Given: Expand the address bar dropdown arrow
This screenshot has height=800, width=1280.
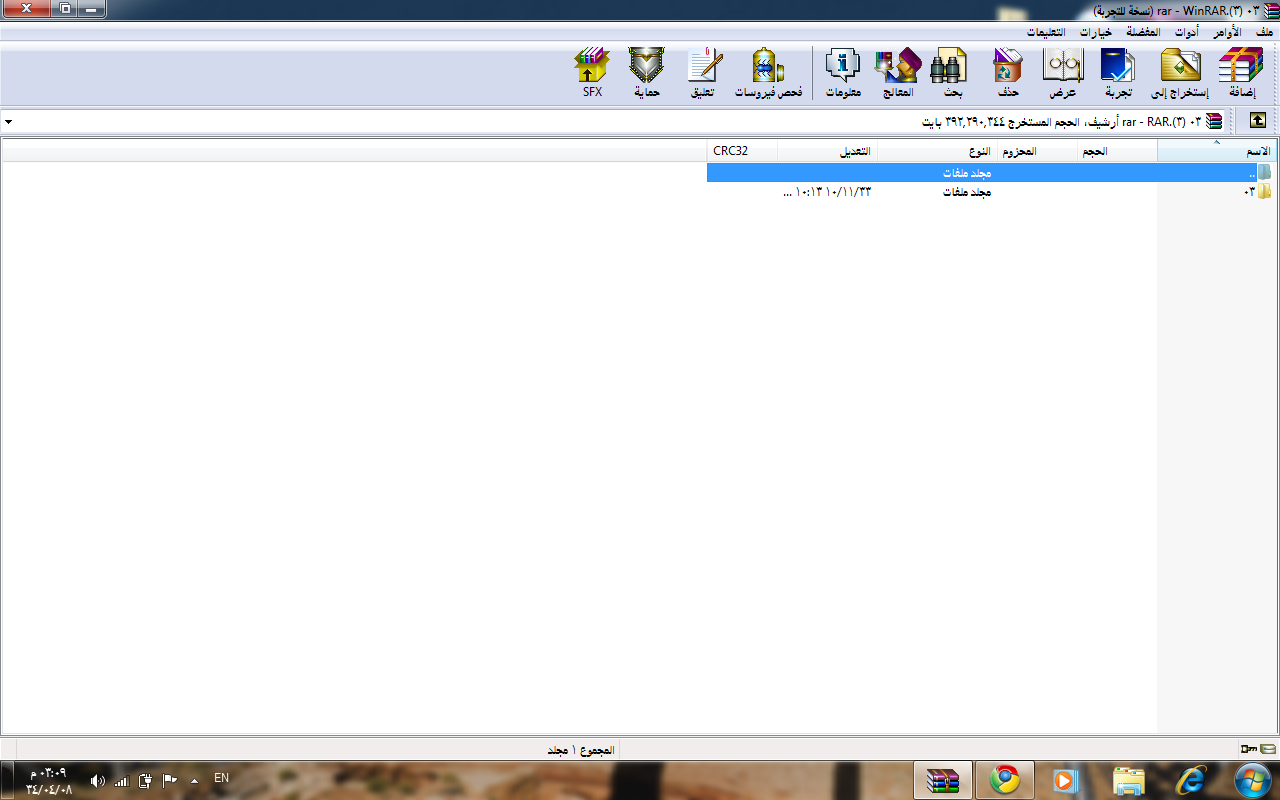Looking at the screenshot, I should coord(9,122).
